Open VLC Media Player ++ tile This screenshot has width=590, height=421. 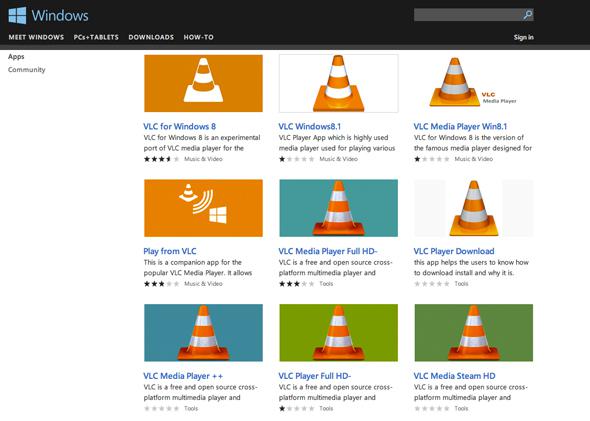tap(203, 333)
